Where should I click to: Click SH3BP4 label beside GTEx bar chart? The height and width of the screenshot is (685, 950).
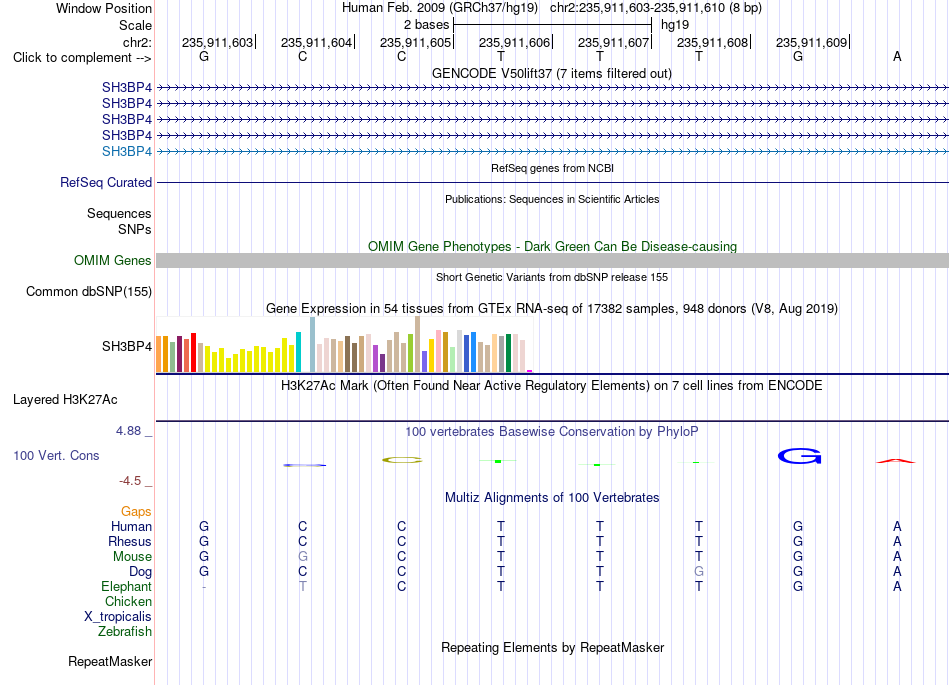(x=127, y=346)
